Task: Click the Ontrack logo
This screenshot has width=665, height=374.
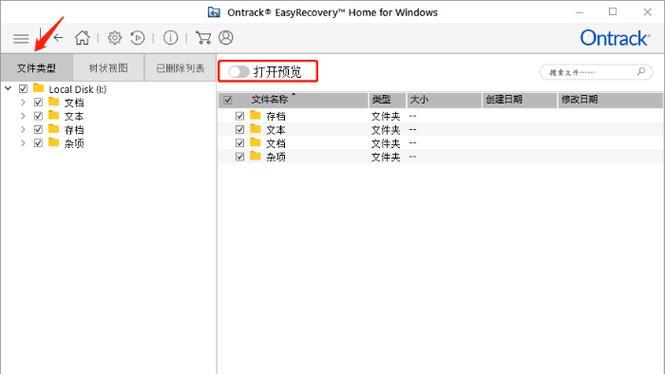Action: click(x=615, y=39)
